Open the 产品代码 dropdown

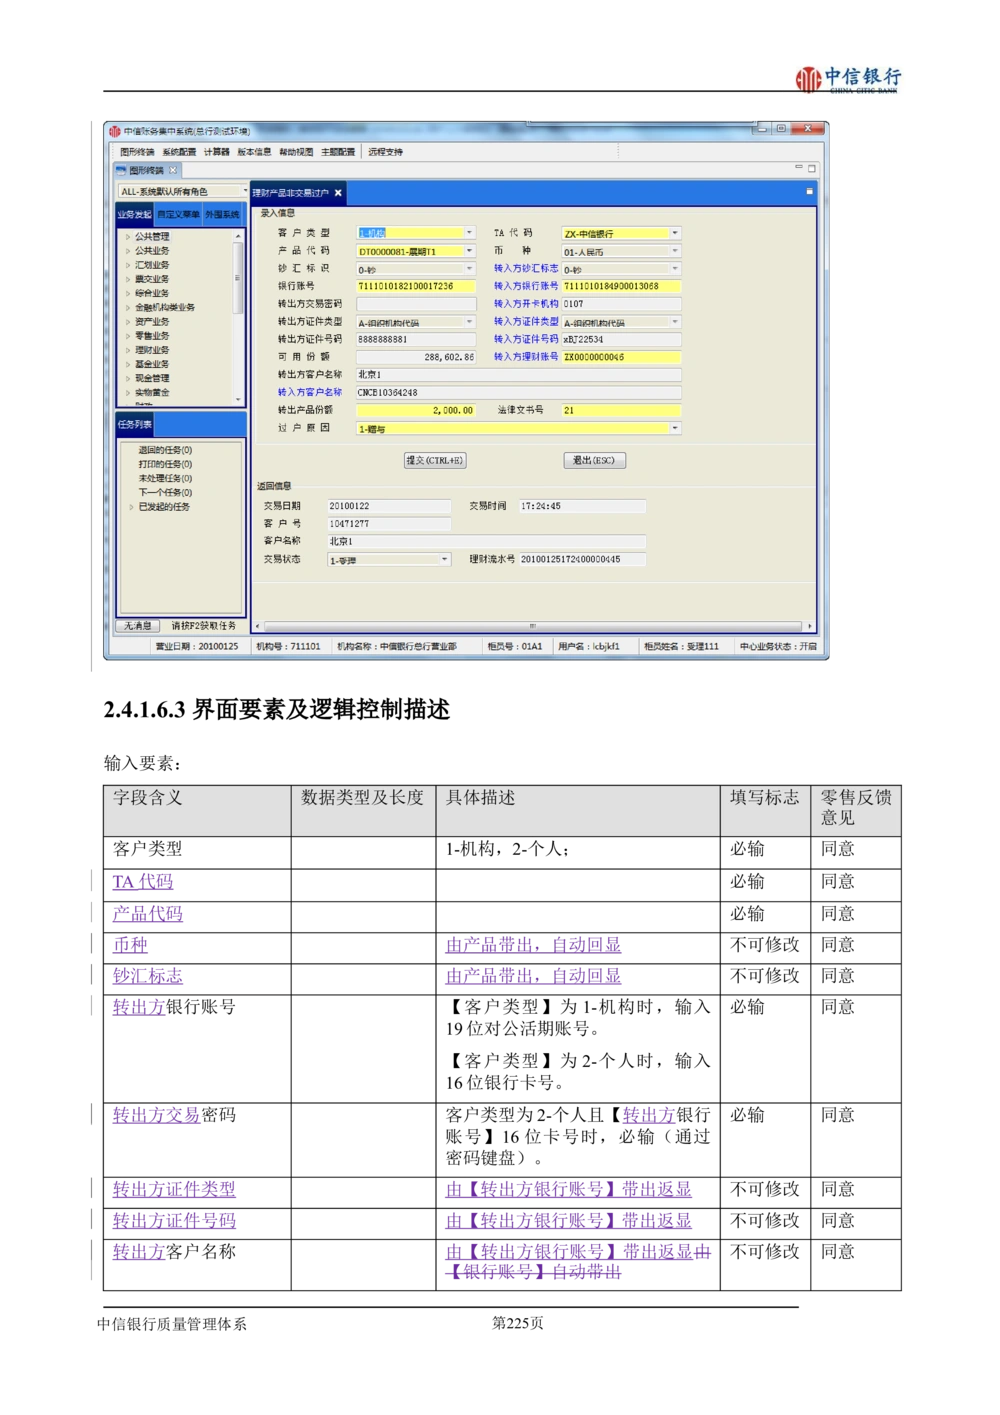point(469,253)
